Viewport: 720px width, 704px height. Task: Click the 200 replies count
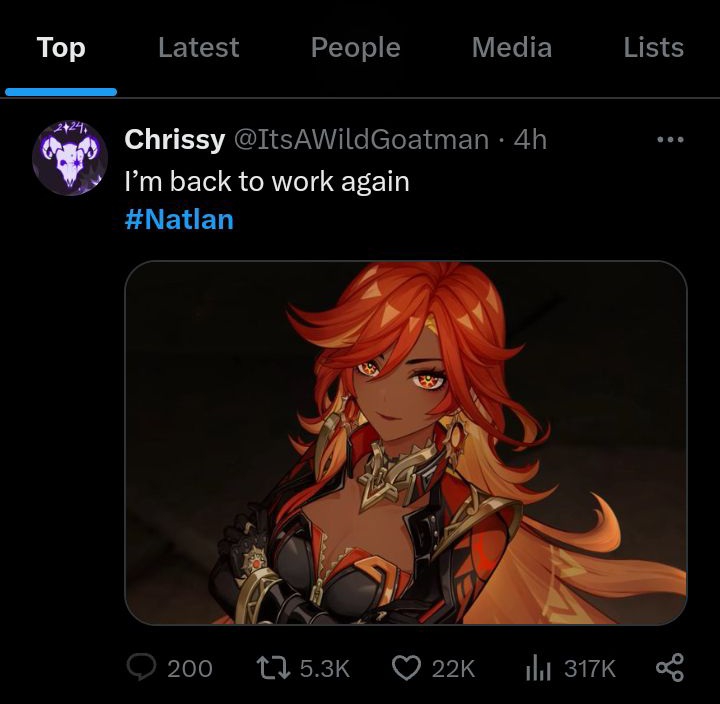[189, 668]
